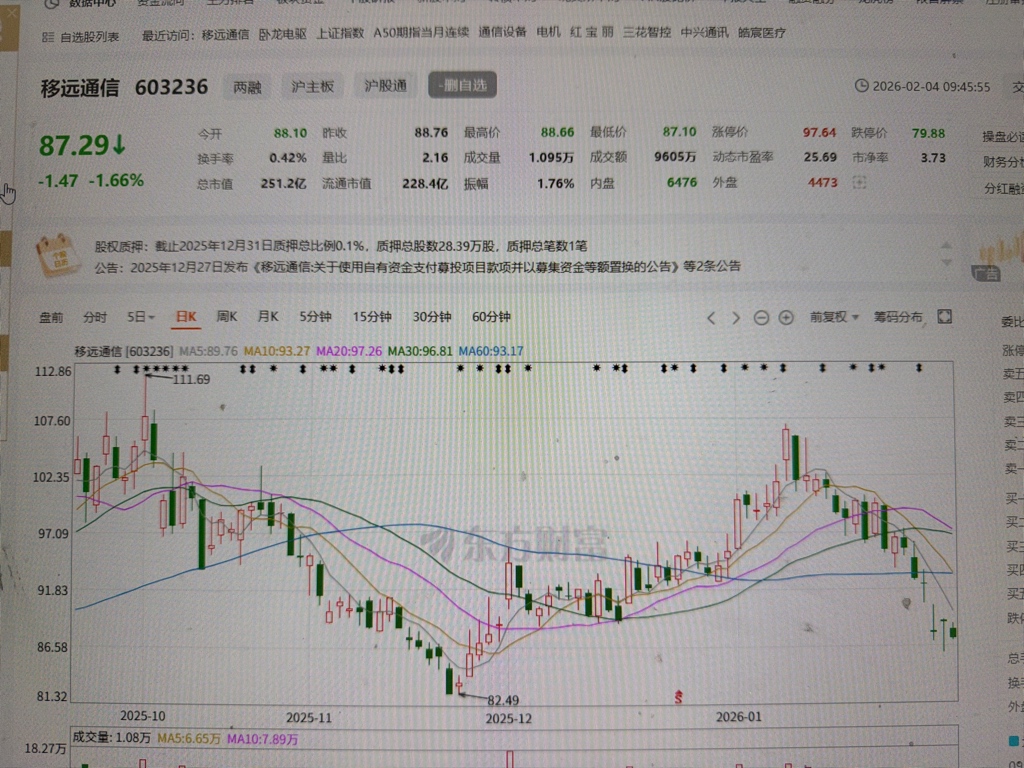Click the 股权质押 notice text
The height and width of the screenshot is (768, 1024).
point(341,246)
